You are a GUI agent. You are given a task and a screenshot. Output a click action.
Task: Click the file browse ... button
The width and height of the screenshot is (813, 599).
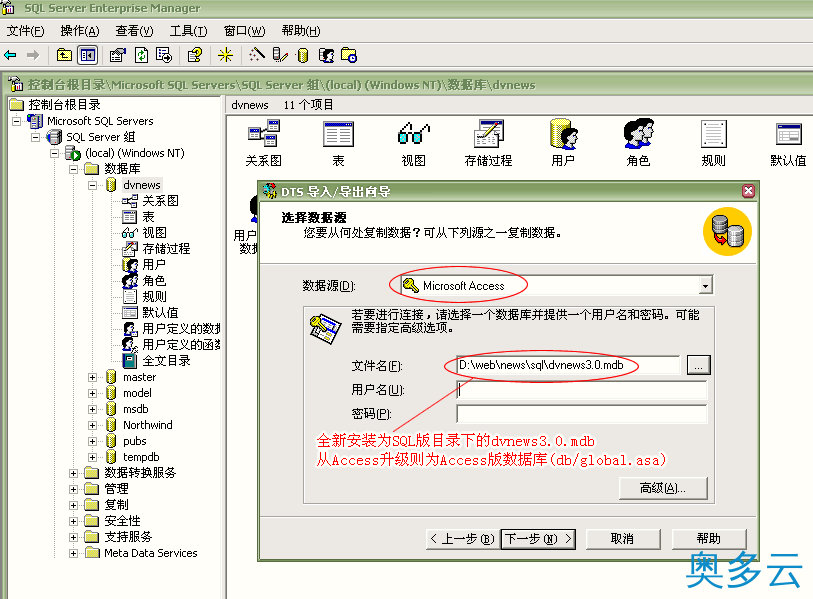(x=698, y=365)
